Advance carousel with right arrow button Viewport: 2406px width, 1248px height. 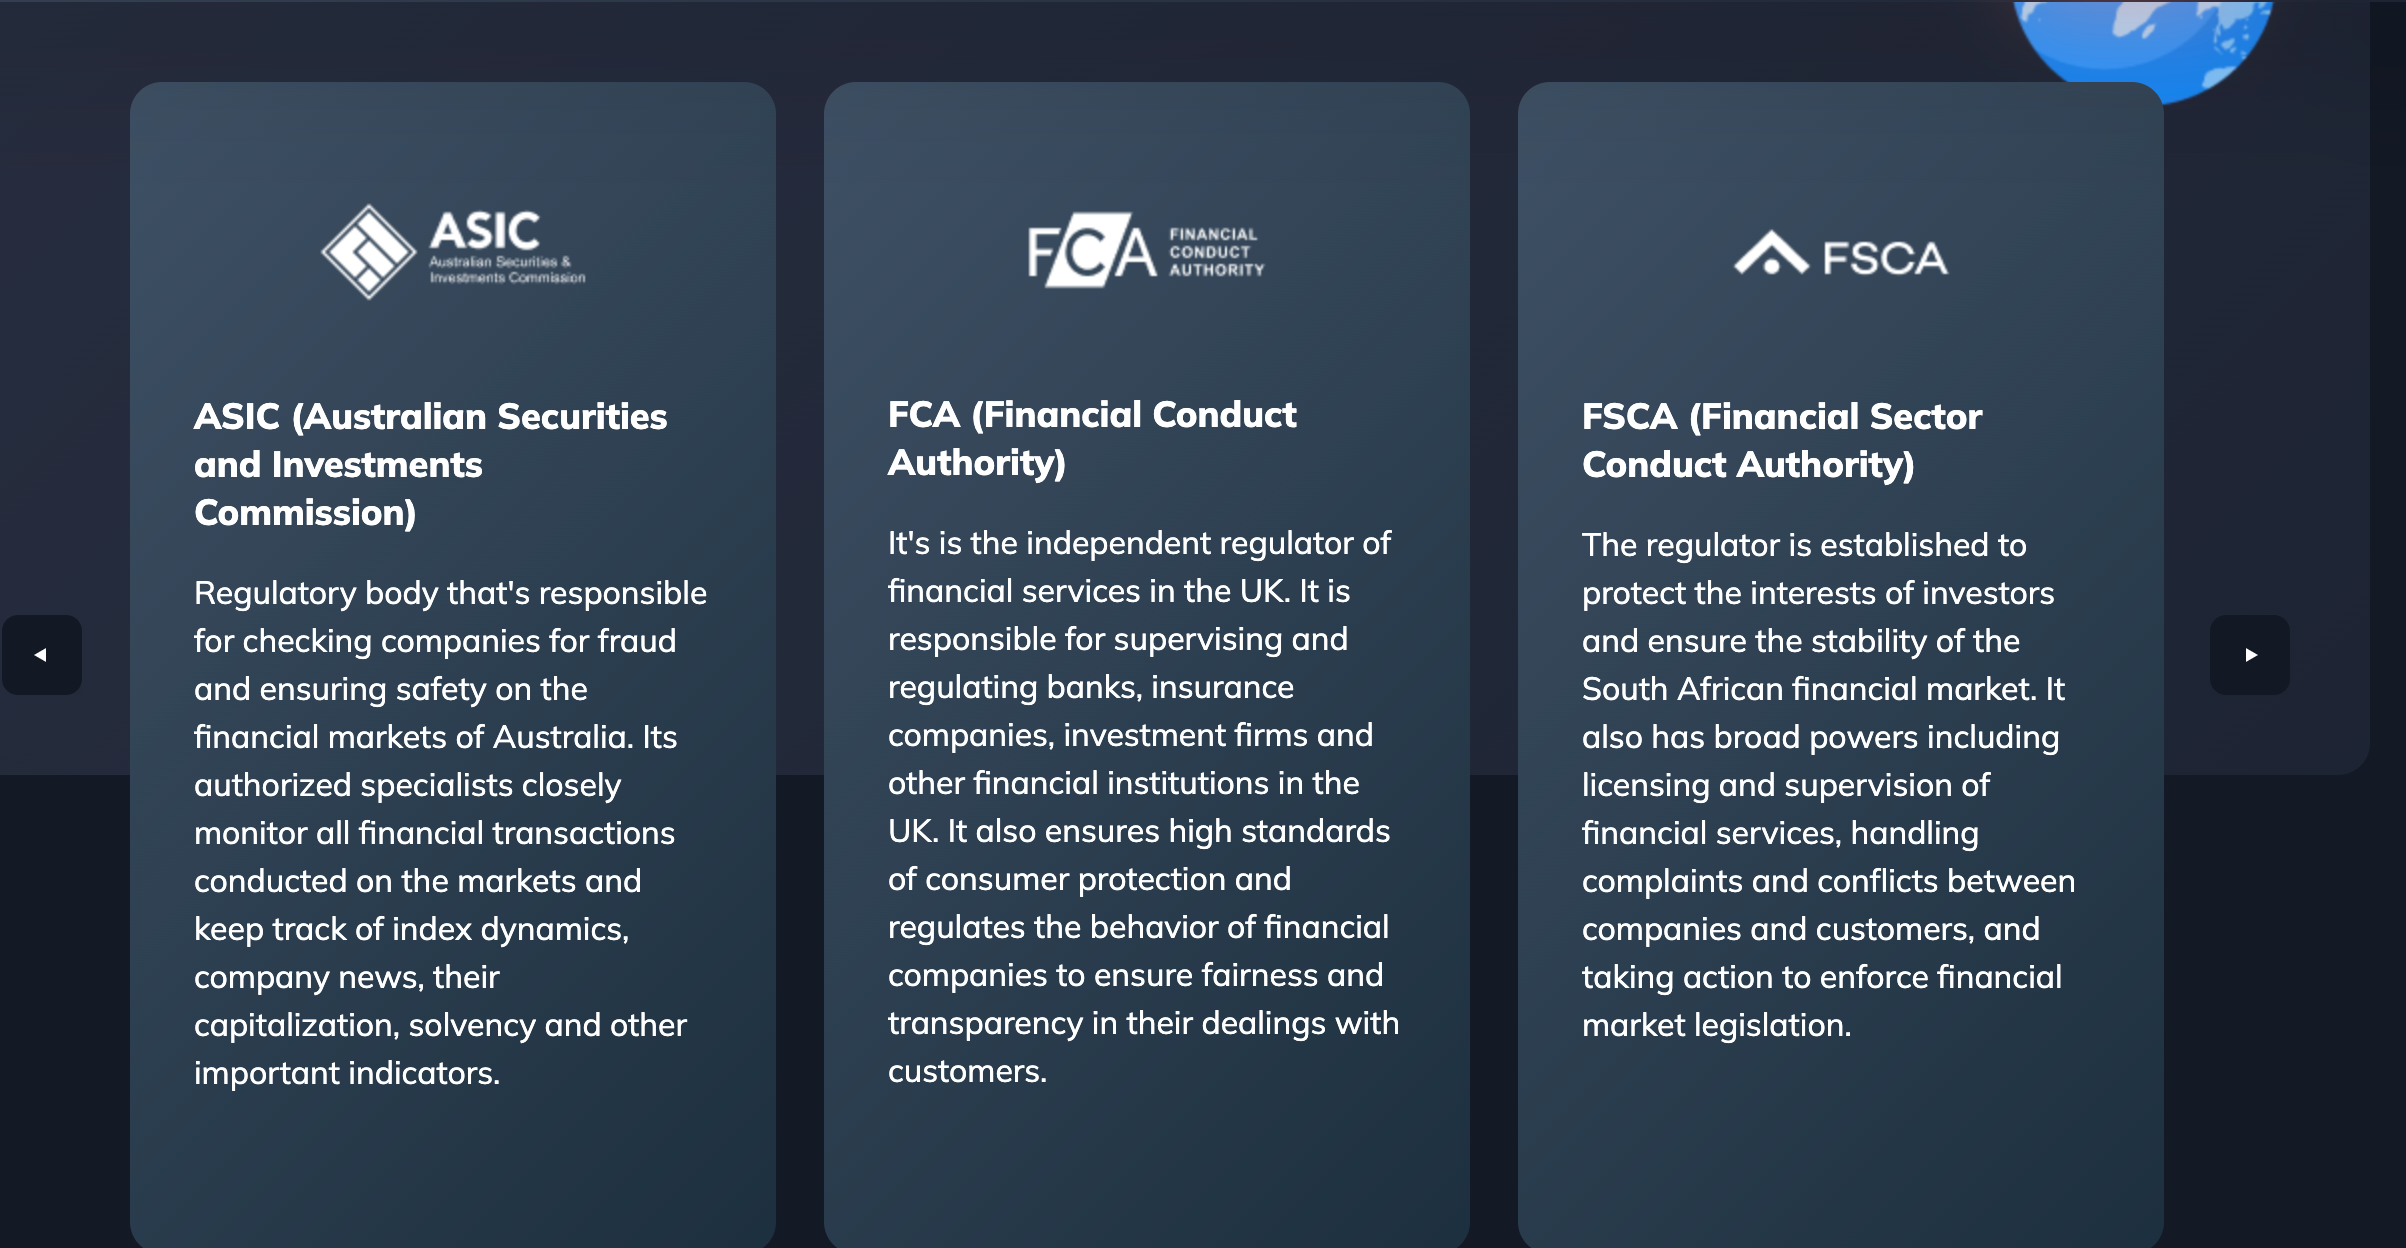pyautogui.click(x=2249, y=655)
